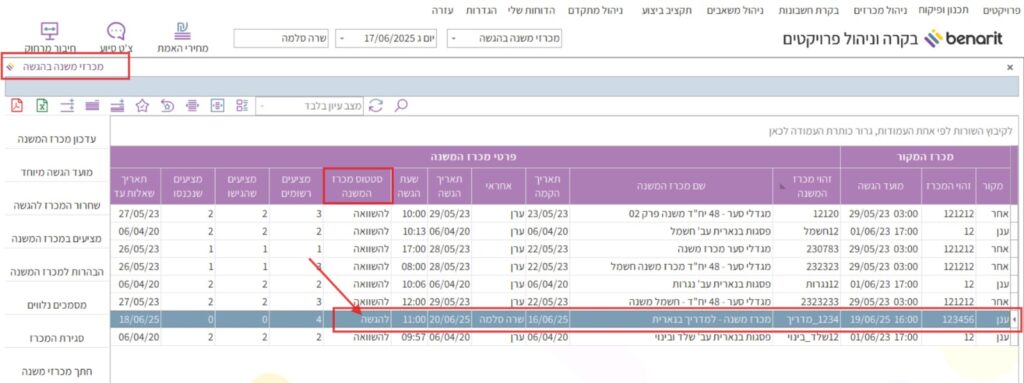Click the star favorites toolbar icon
Image resolution: width=1024 pixels, height=383 pixels.
pyautogui.click(x=142, y=105)
